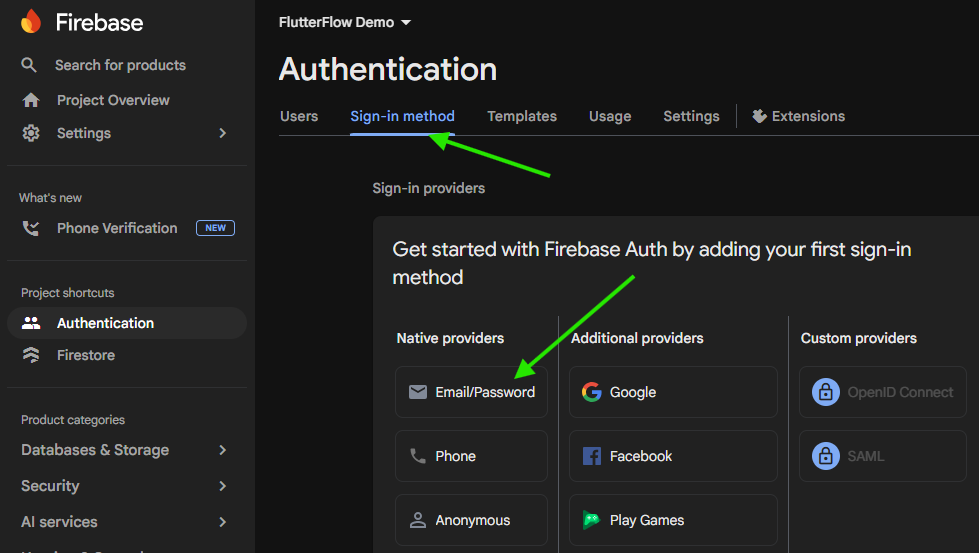Click the 'Product categories' label
The height and width of the screenshot is (553, 979).
[73, 420]
